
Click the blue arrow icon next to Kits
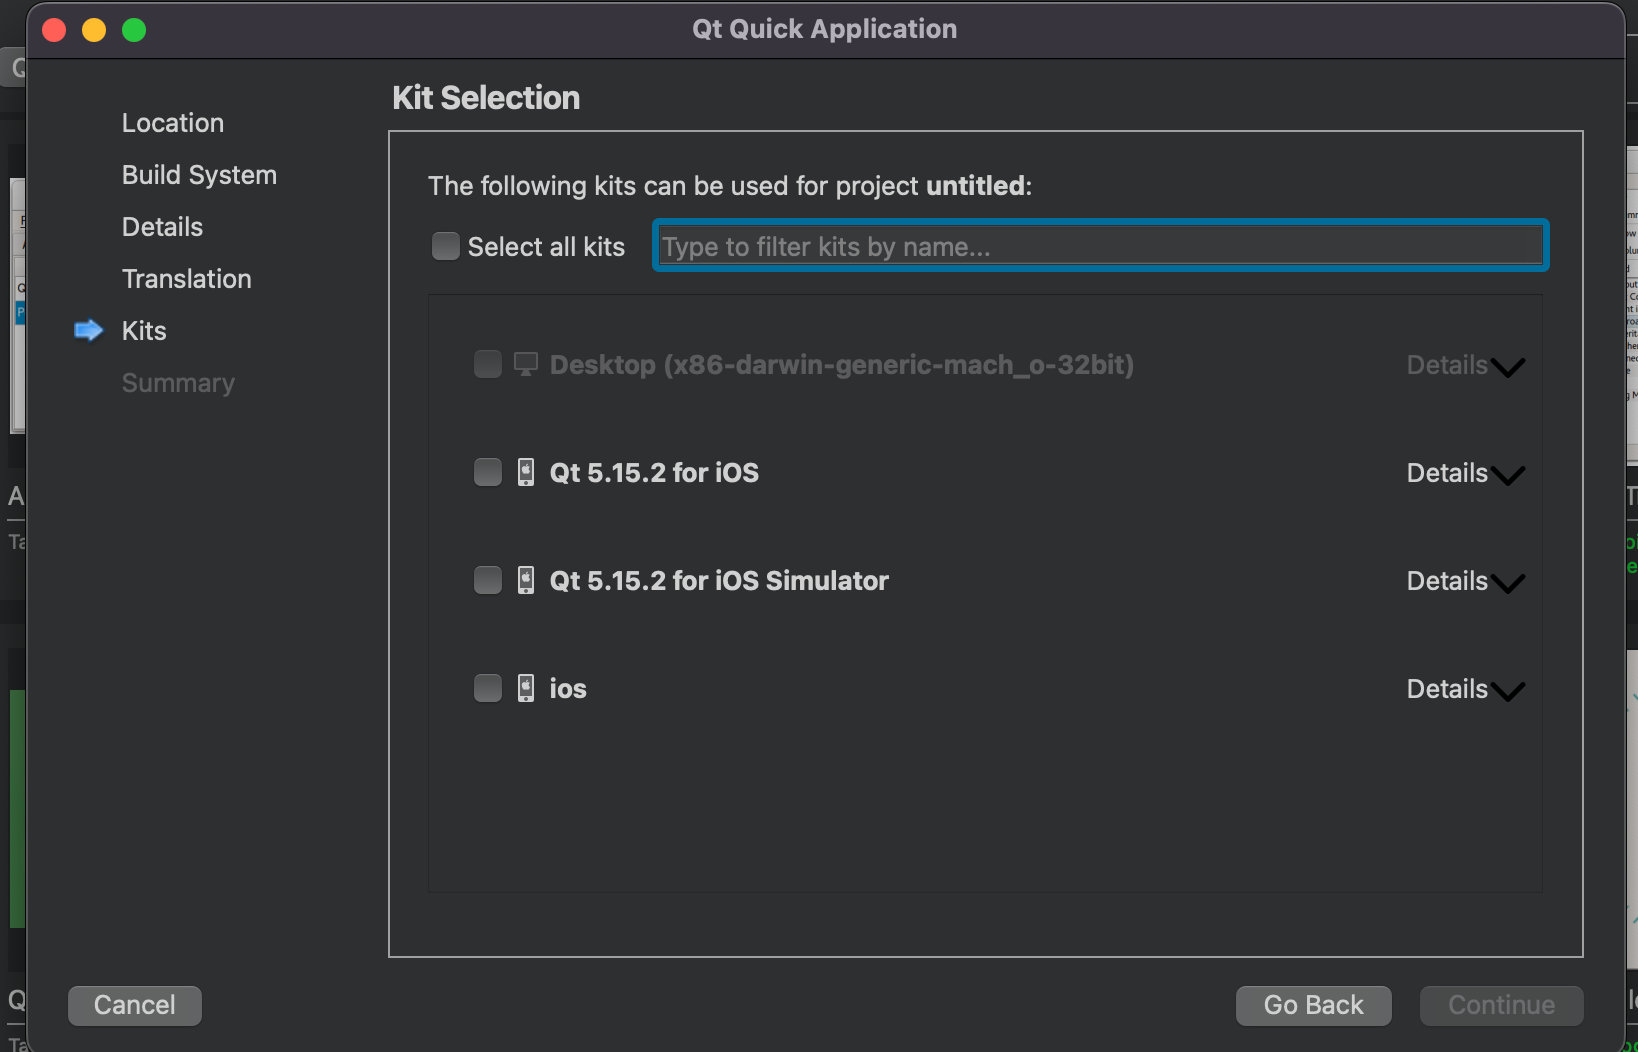pos(89,331)
